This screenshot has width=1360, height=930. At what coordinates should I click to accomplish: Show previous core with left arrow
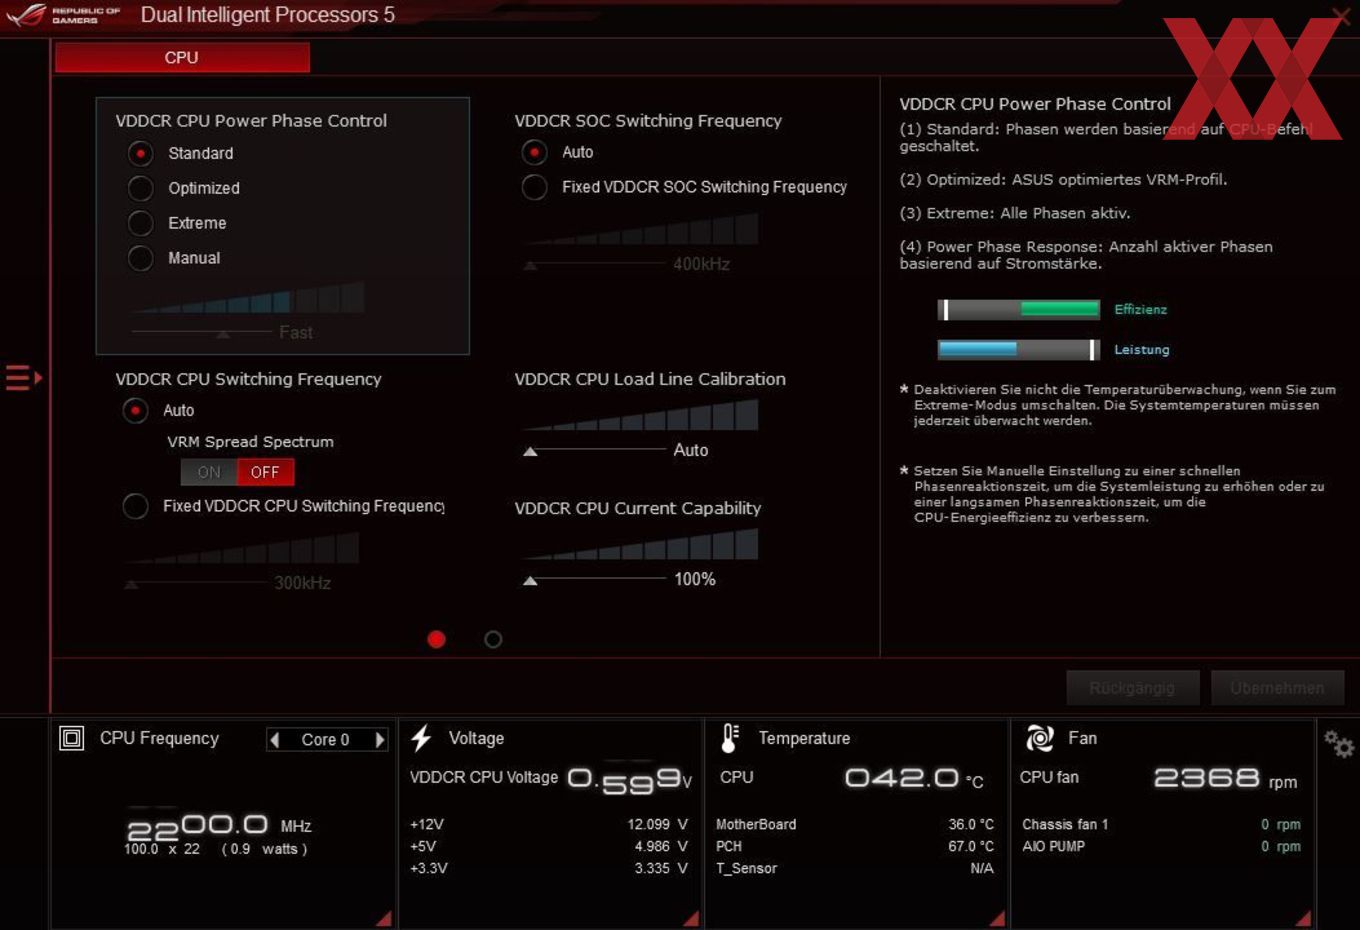pyautogui.click(x=274, y=739)
